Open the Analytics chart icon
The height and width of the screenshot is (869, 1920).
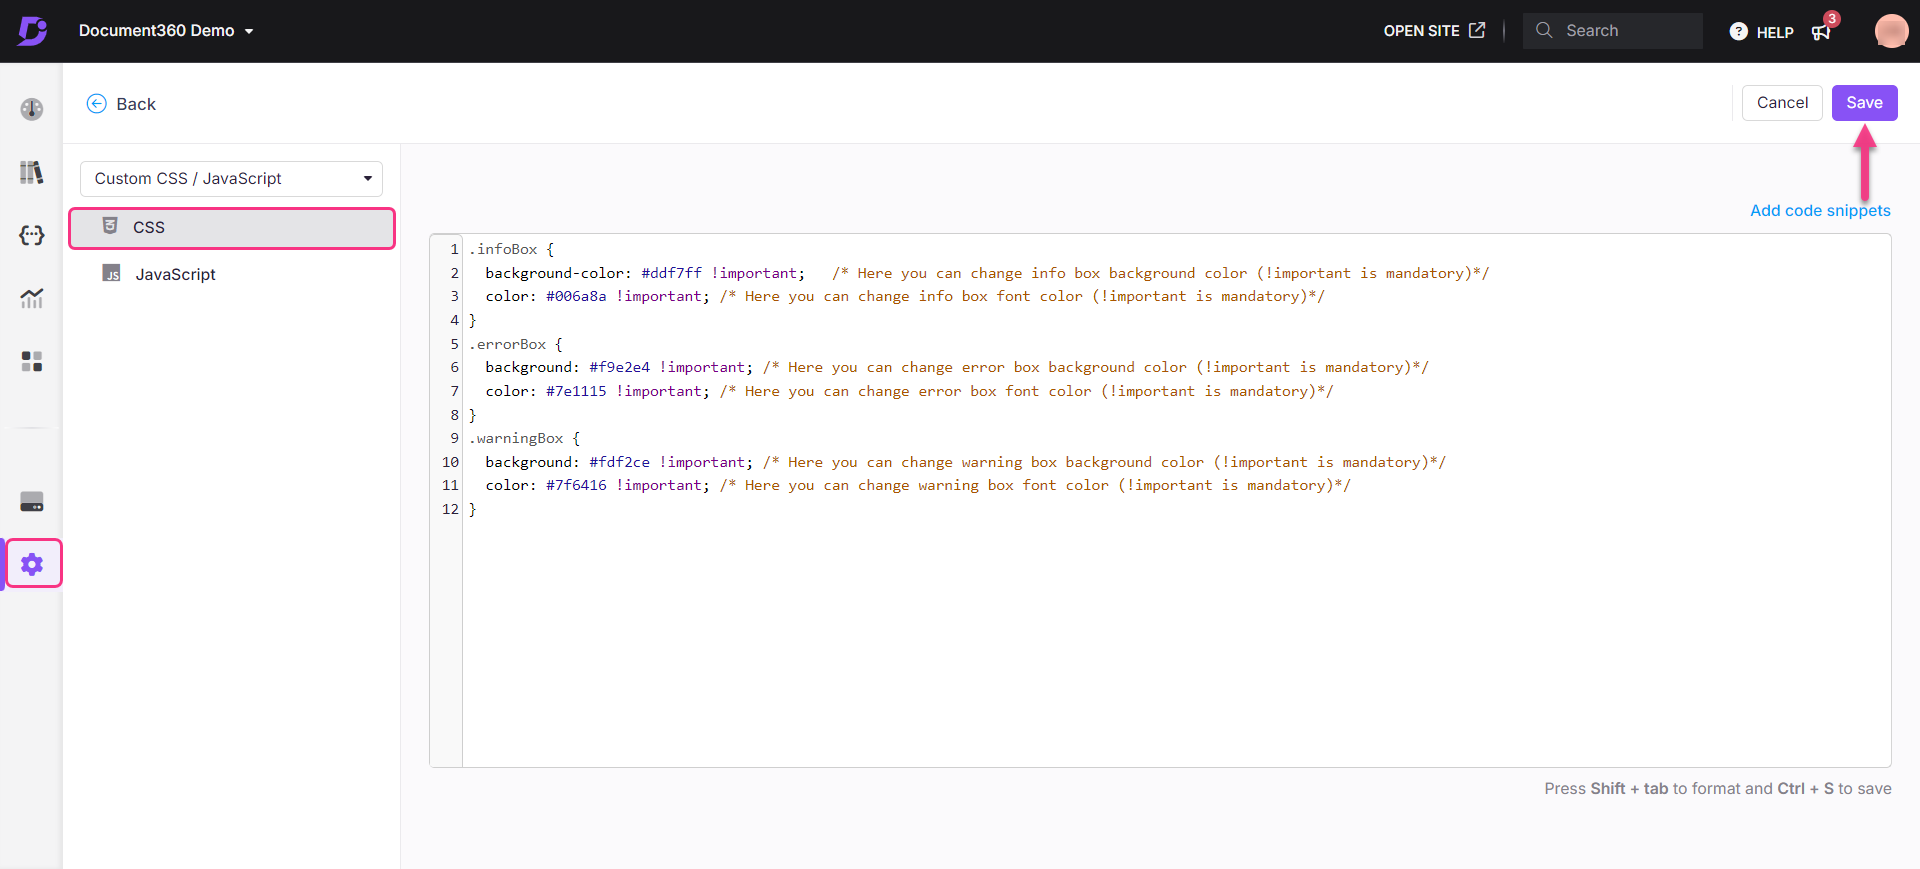pos(32,298)
